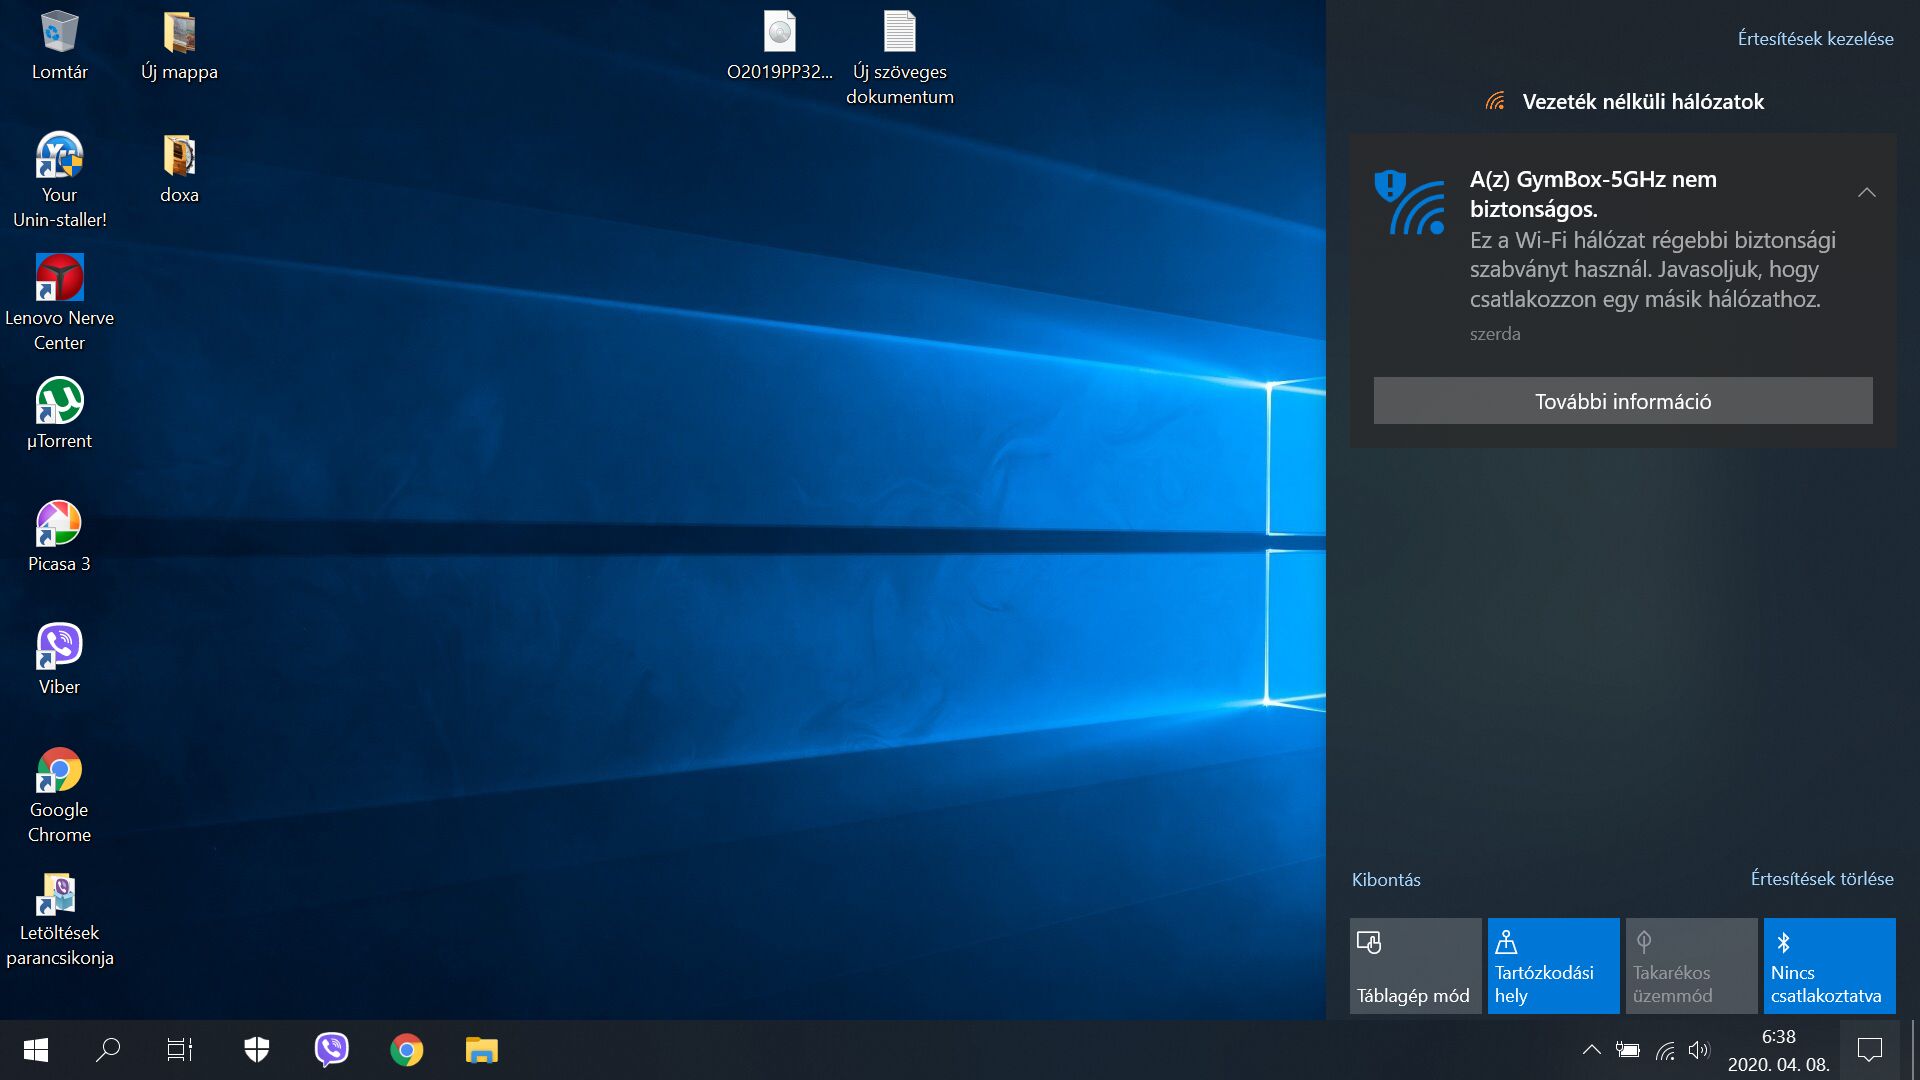
Task: Click Értesítések törlése to clear notifications
Action: 1821,879
